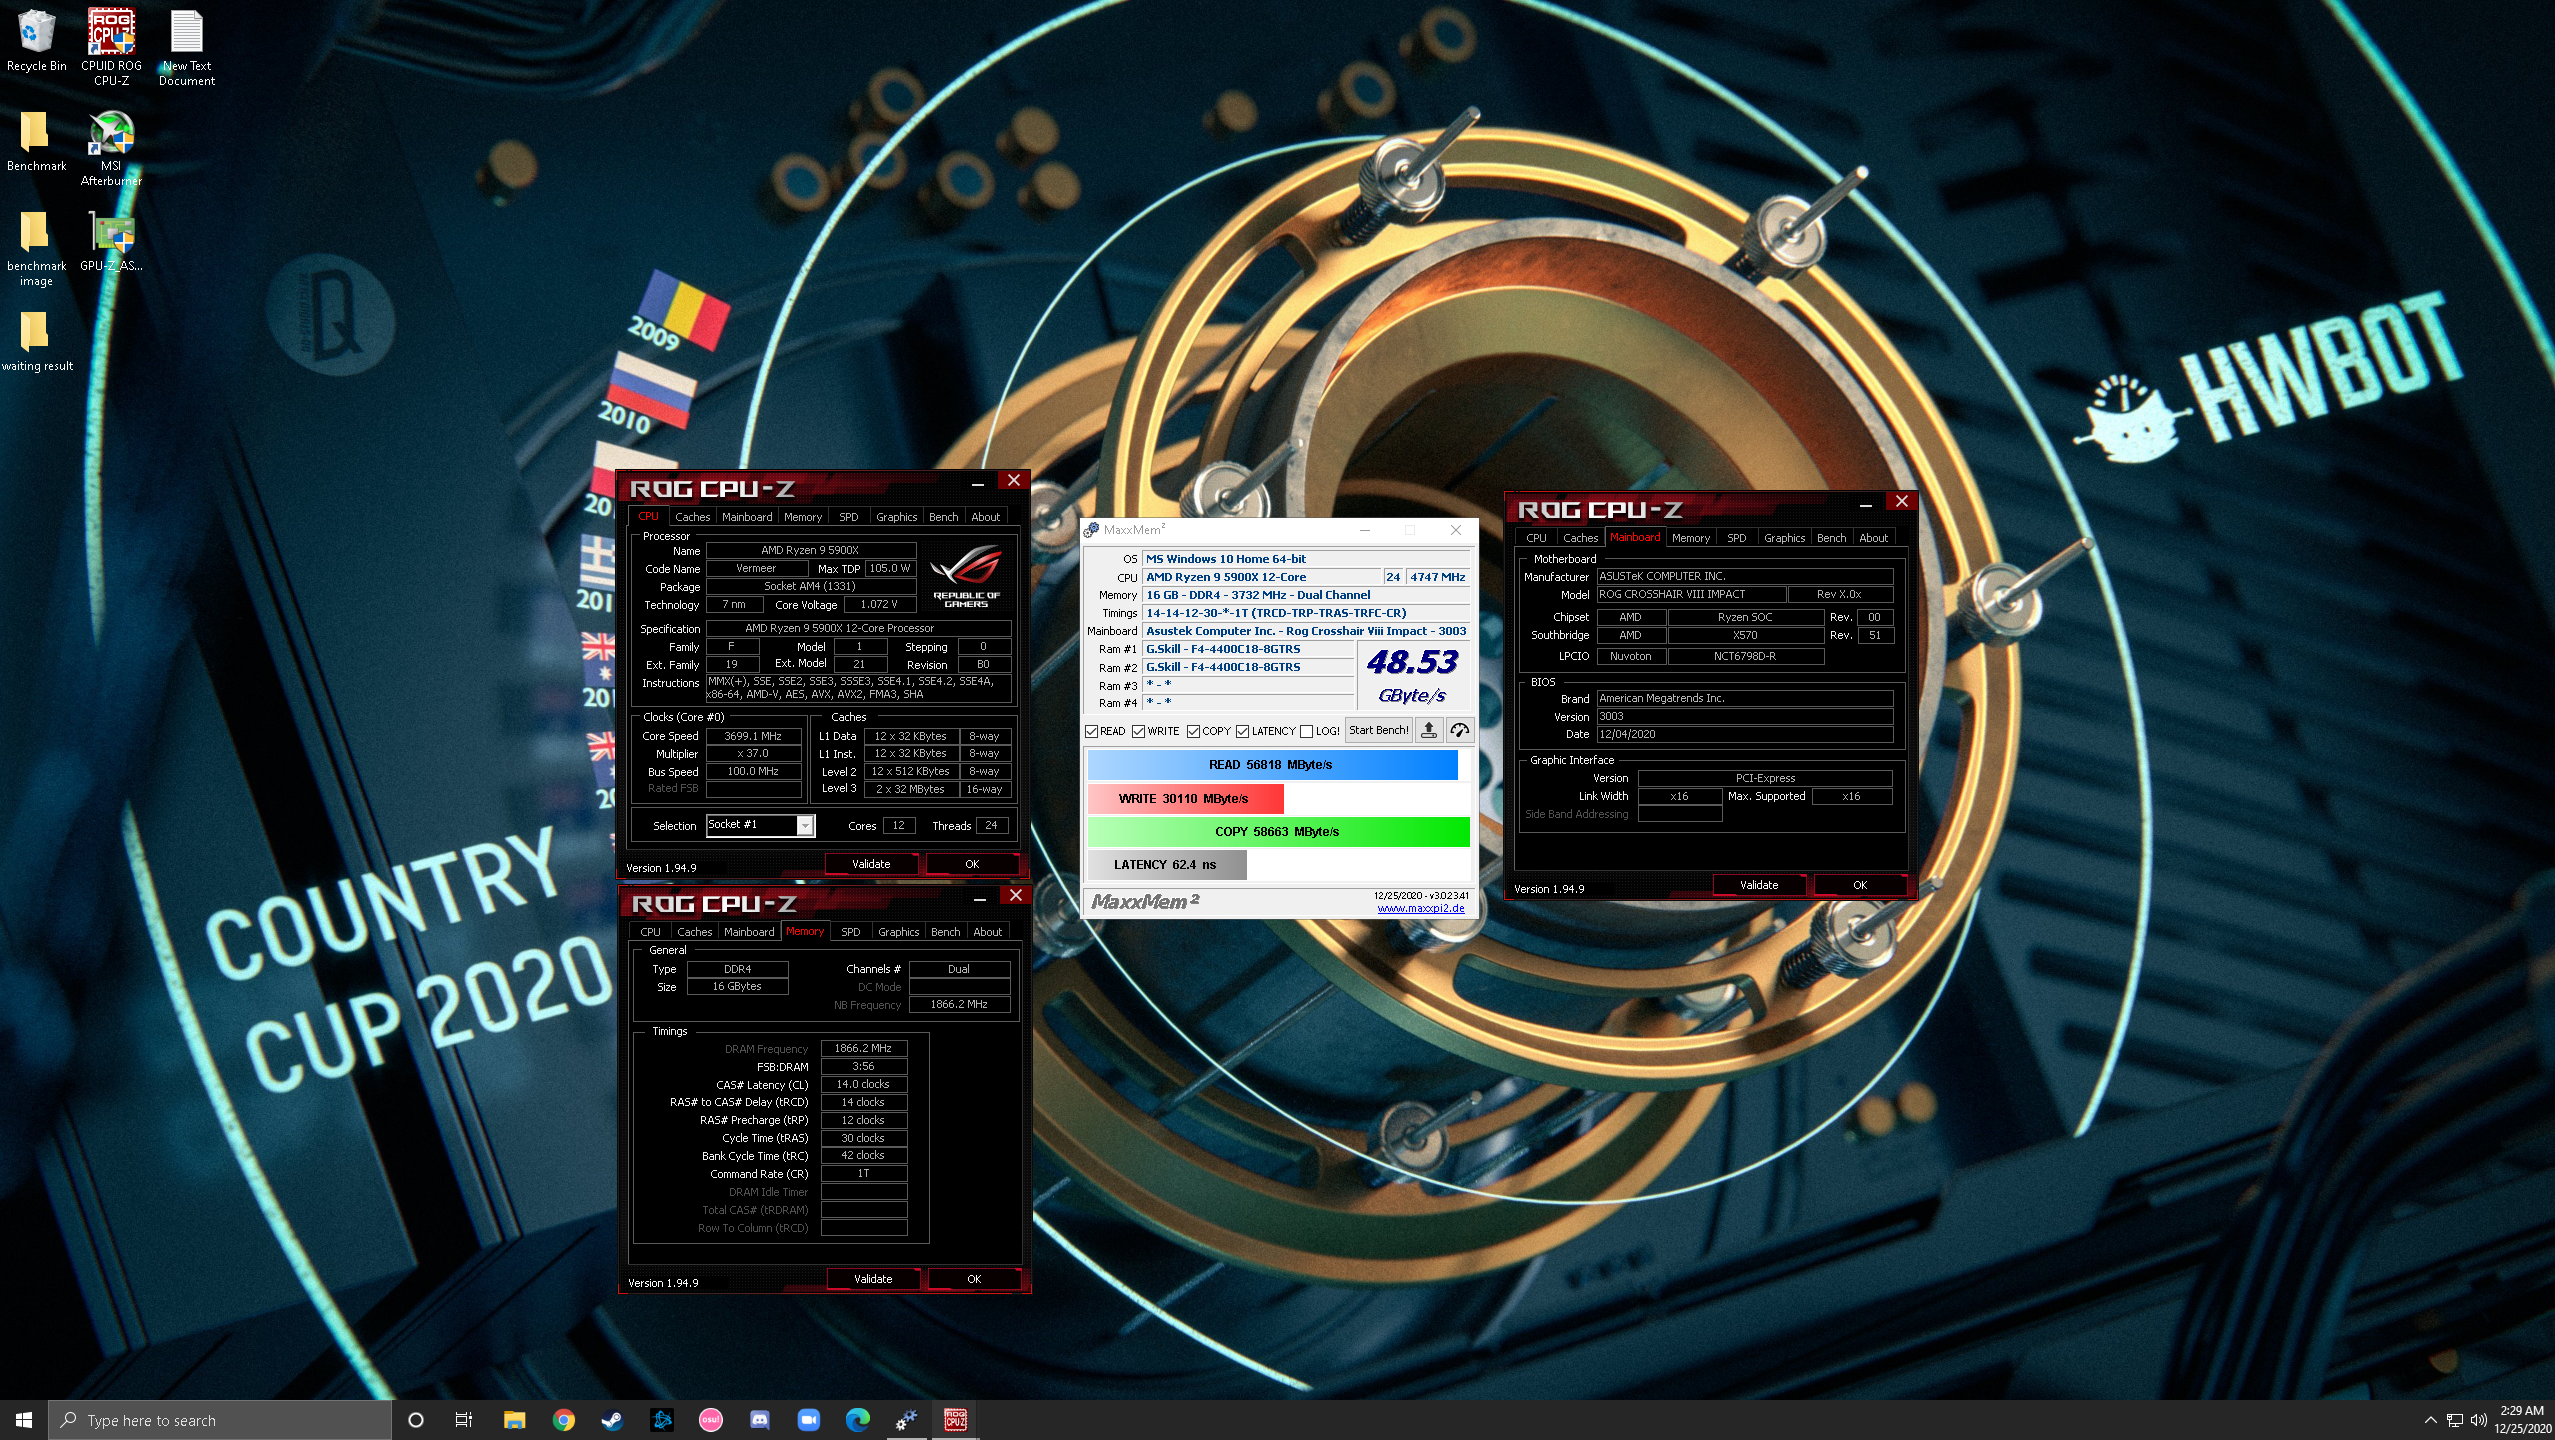
Task: Open CPU tab in Mainboard CPU-Z window
Action: 1536,538
